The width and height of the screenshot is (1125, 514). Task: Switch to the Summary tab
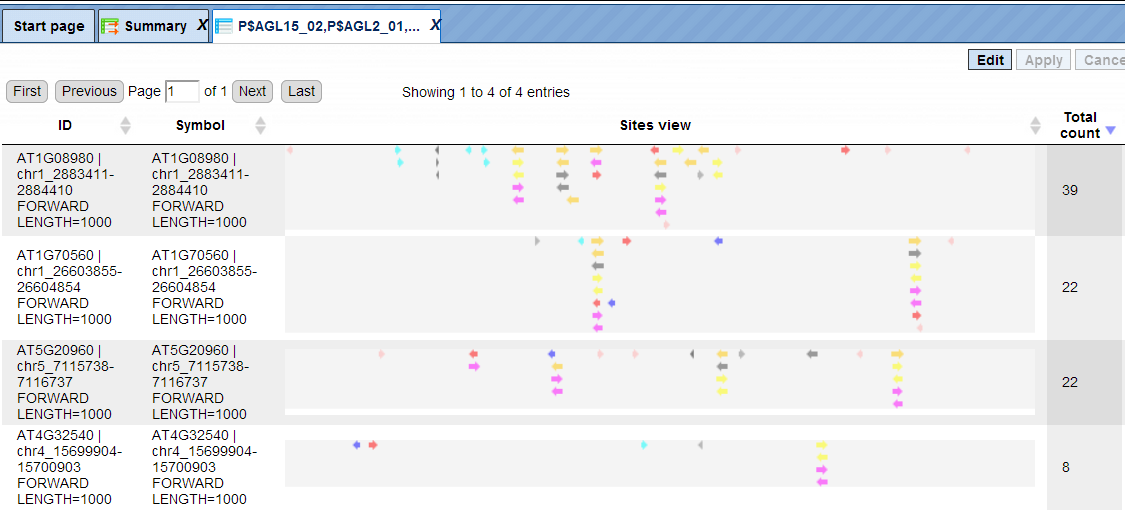(x=155, y=27)
